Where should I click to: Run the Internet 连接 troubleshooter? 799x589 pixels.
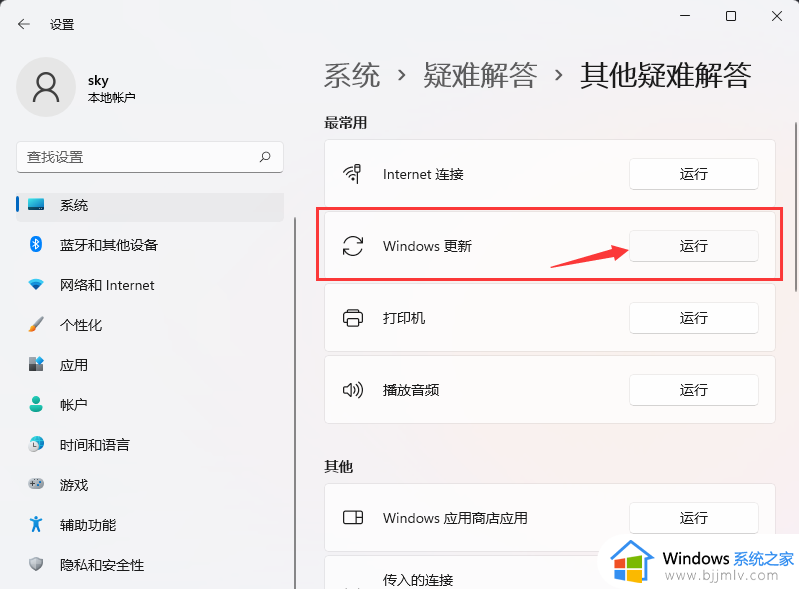pyautogui.click(x=694, y=174)
